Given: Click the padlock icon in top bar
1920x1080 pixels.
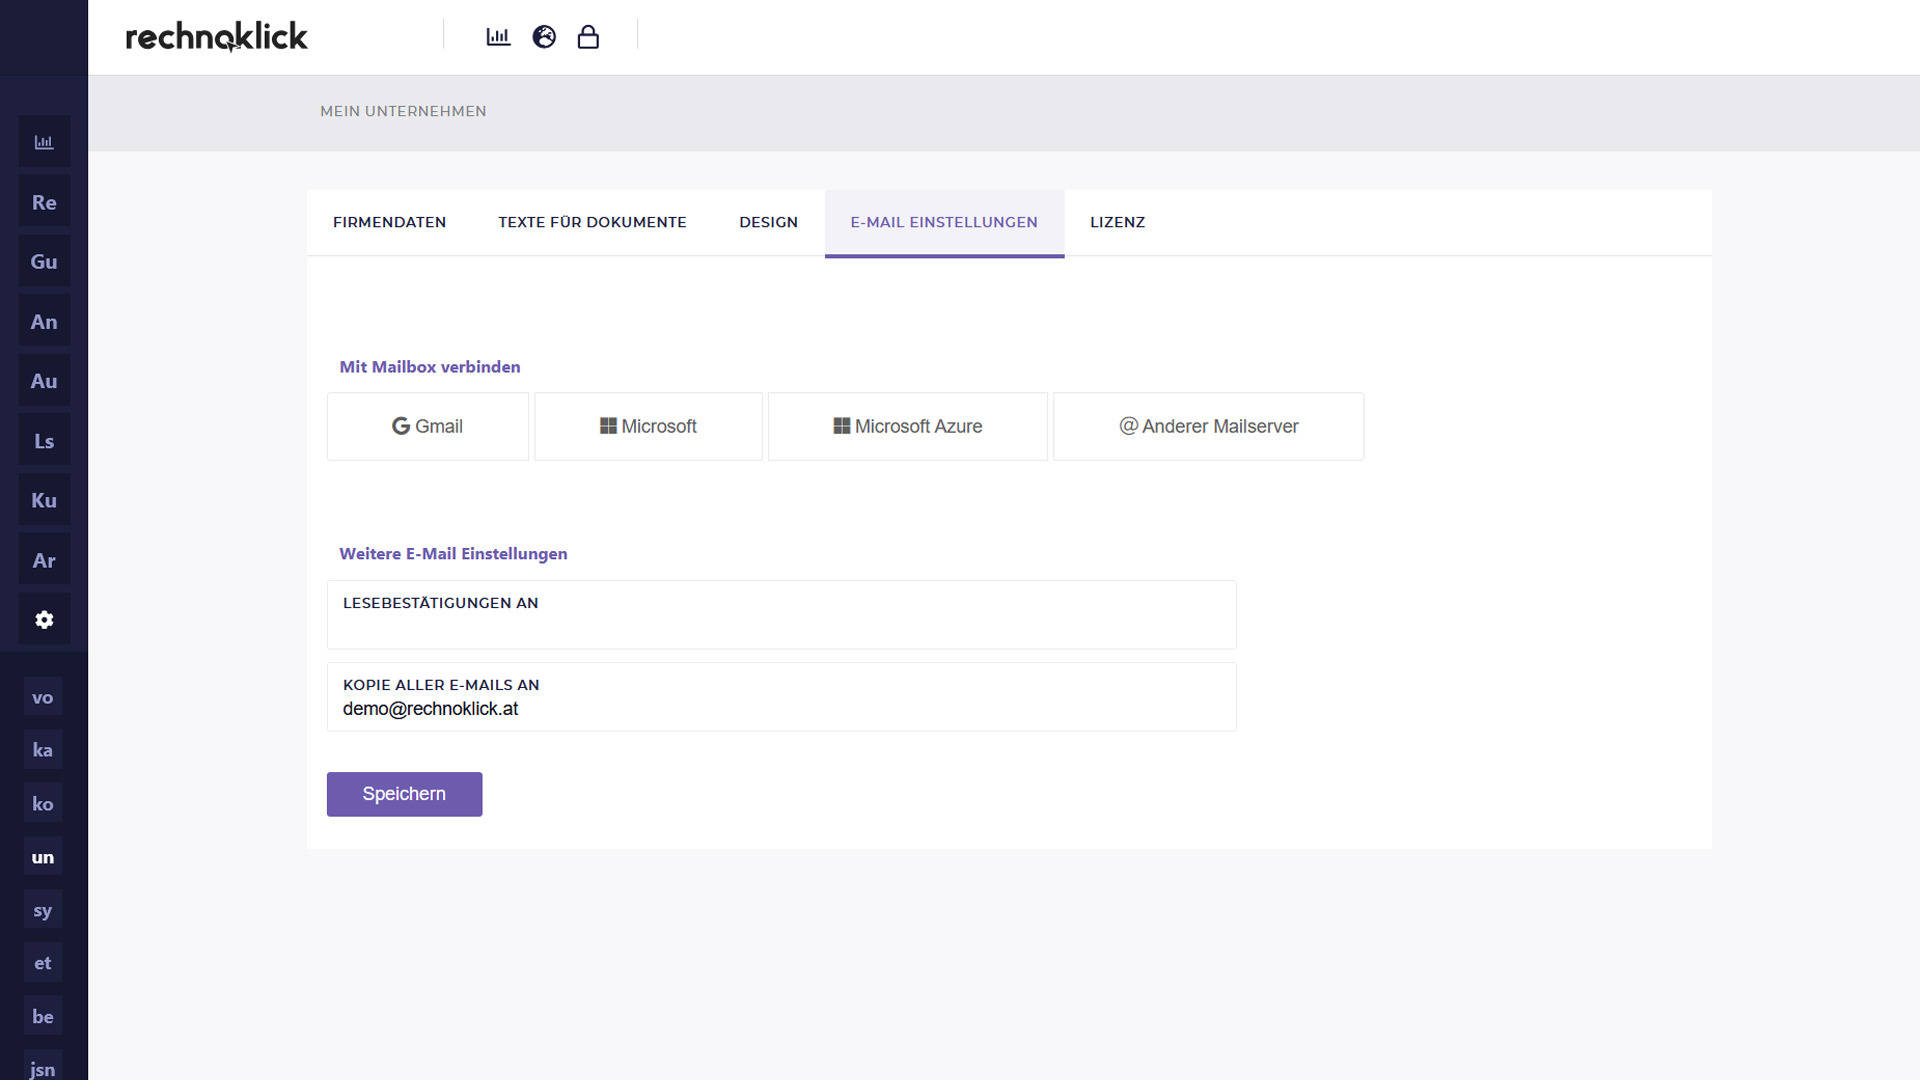Looking at the screenshot, I should tap(588, 37).
